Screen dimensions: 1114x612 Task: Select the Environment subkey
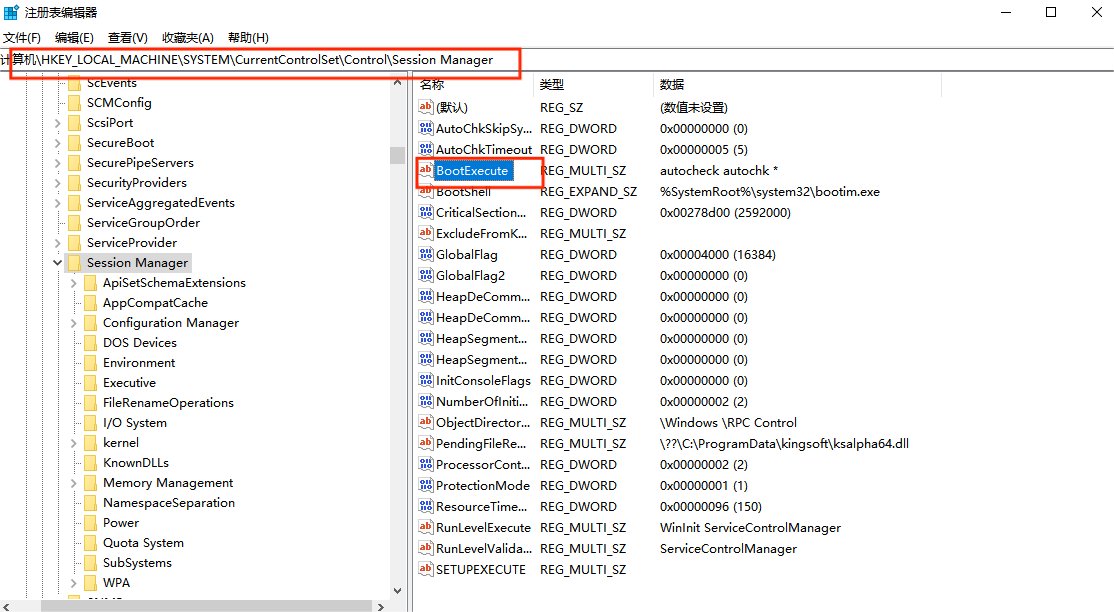point(139,363)
